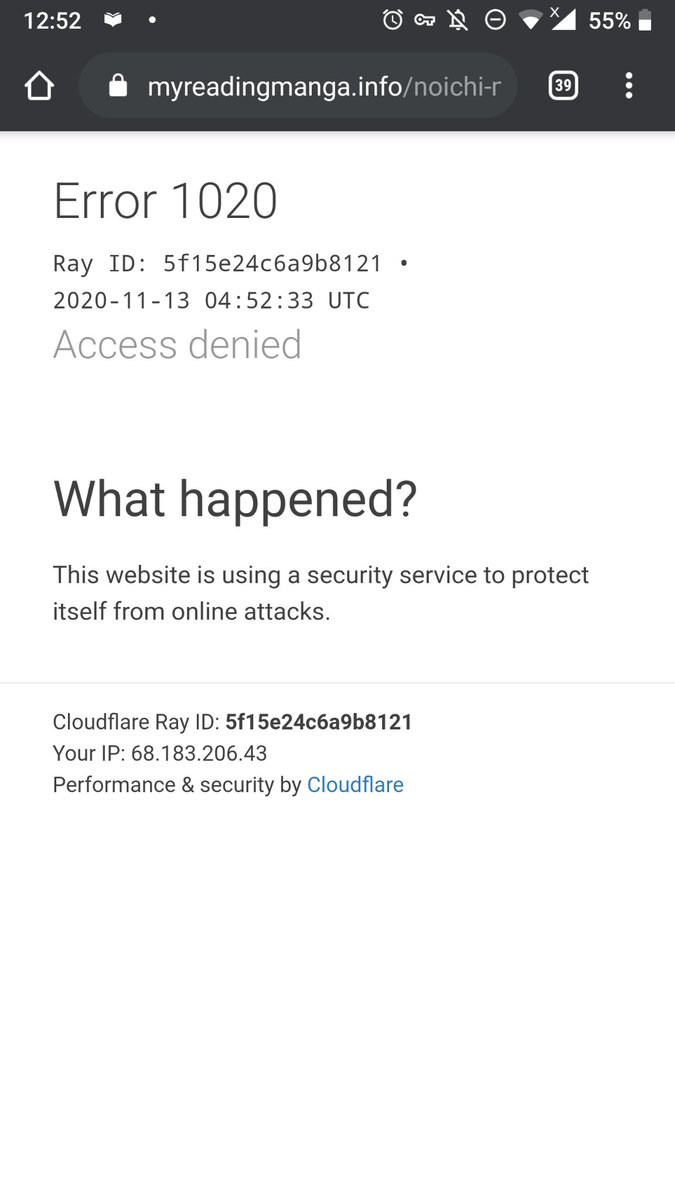Open the tab switcher showing 39 tabs
Viewport: 675px width, 1200px height.
pyautogui.click(x=563, y=86)
